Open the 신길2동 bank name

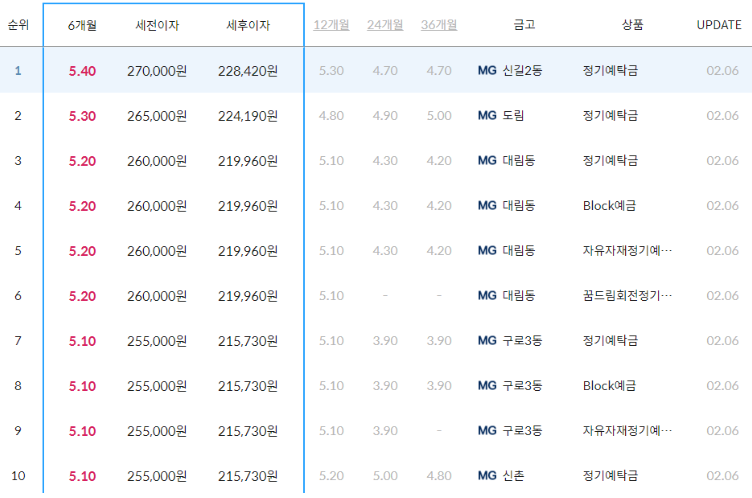click(x=522, y=71)
